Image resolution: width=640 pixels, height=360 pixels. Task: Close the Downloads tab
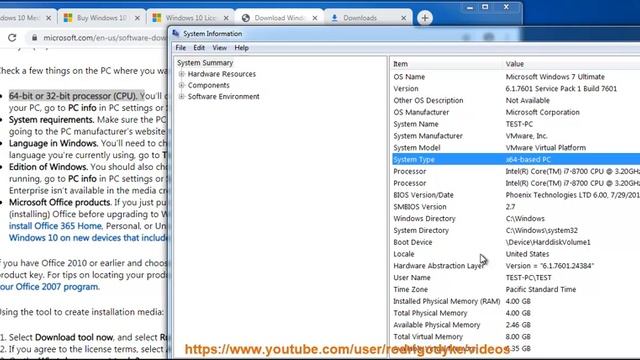click(403, 18)
